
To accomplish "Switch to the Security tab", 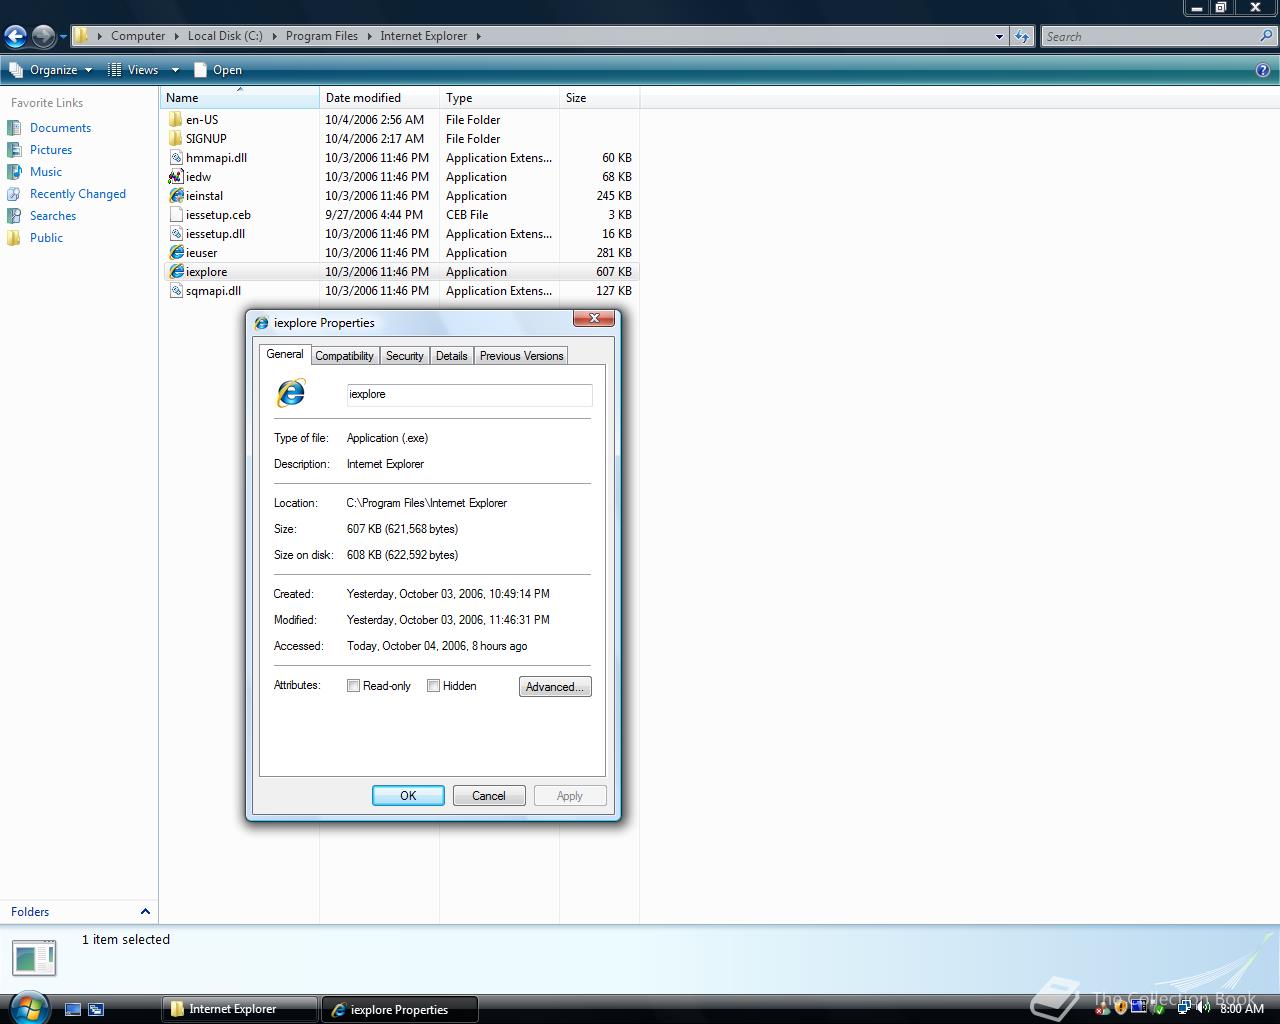I will coord(404,356).
